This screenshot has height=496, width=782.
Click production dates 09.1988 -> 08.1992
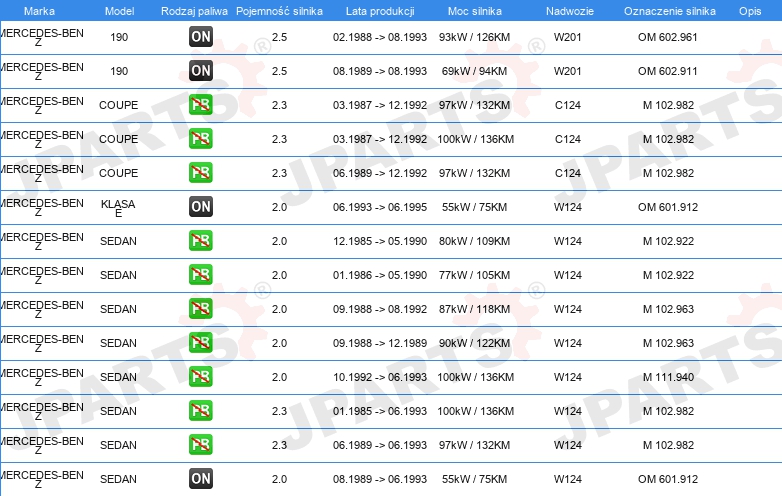click(x=380, y=309)
